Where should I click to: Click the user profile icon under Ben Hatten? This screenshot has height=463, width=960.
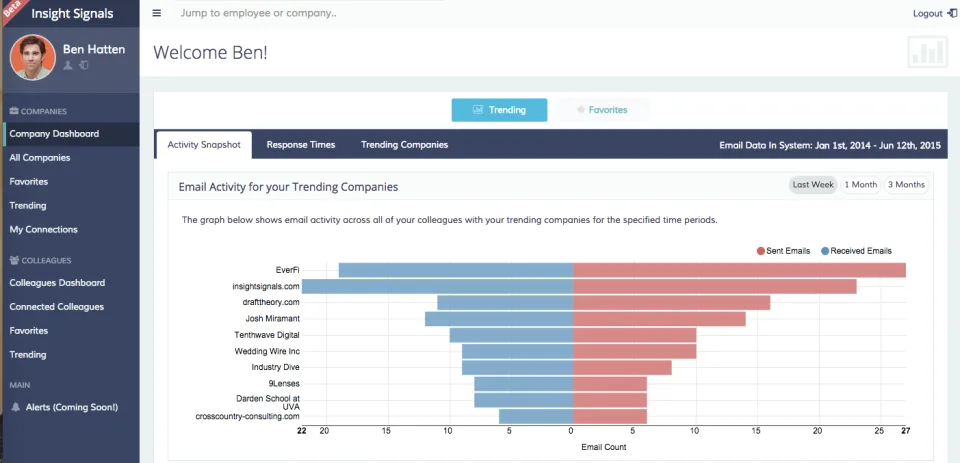point(68,65)
